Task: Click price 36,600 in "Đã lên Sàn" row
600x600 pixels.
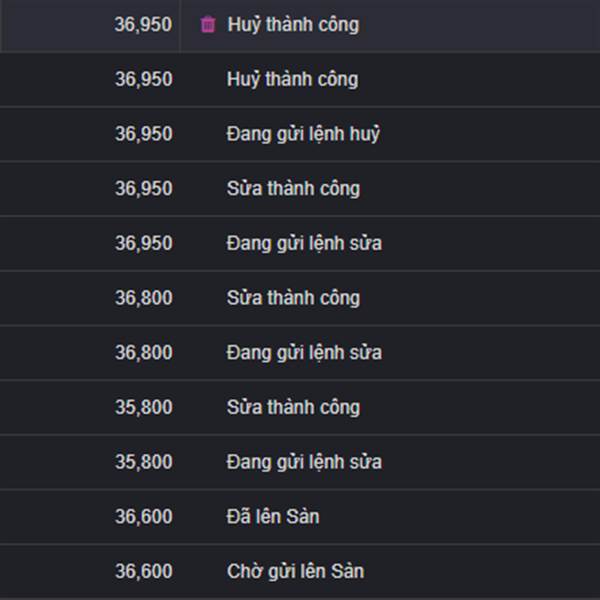Action: (143, 517)
